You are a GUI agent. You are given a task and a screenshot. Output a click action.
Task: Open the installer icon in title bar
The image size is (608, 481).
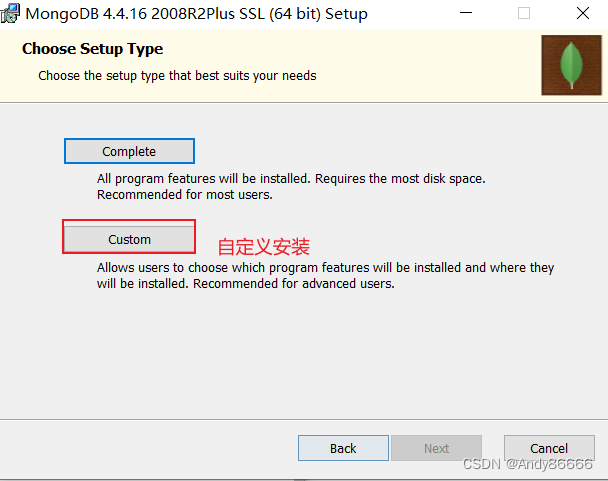(x=10, y=14)
